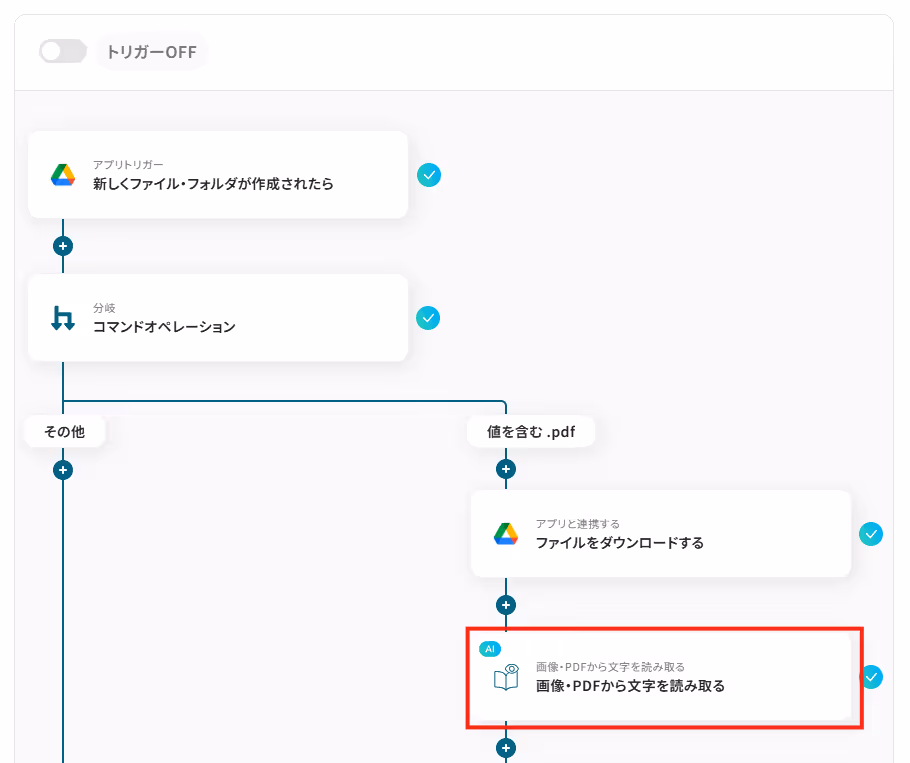Open the 新しくファイル・フォルダが作成されたら trigger card
The width and height of the screenshot is (910, 763).
[x=218, y=175]
